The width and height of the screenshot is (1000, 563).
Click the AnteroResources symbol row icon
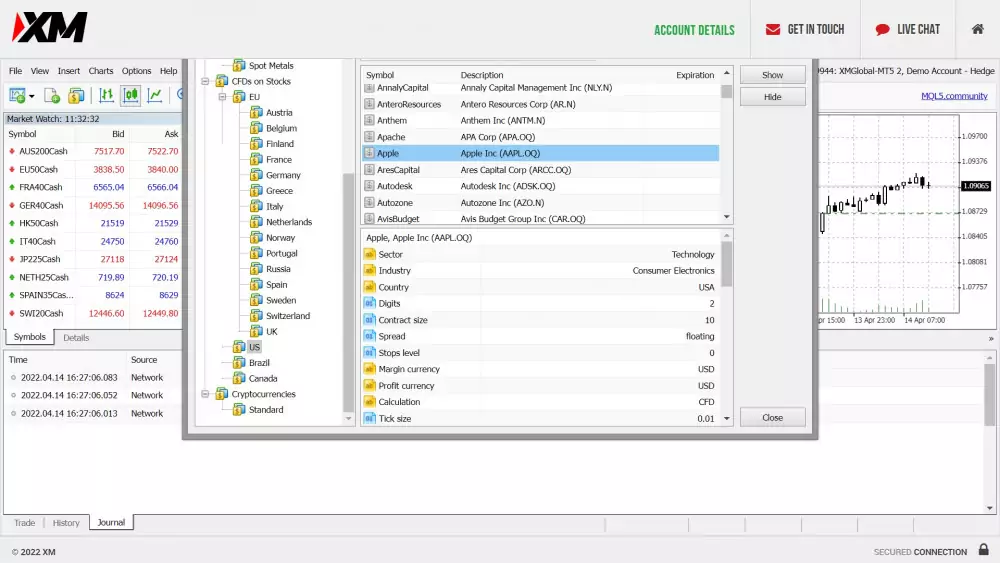(x=369, y=104)
